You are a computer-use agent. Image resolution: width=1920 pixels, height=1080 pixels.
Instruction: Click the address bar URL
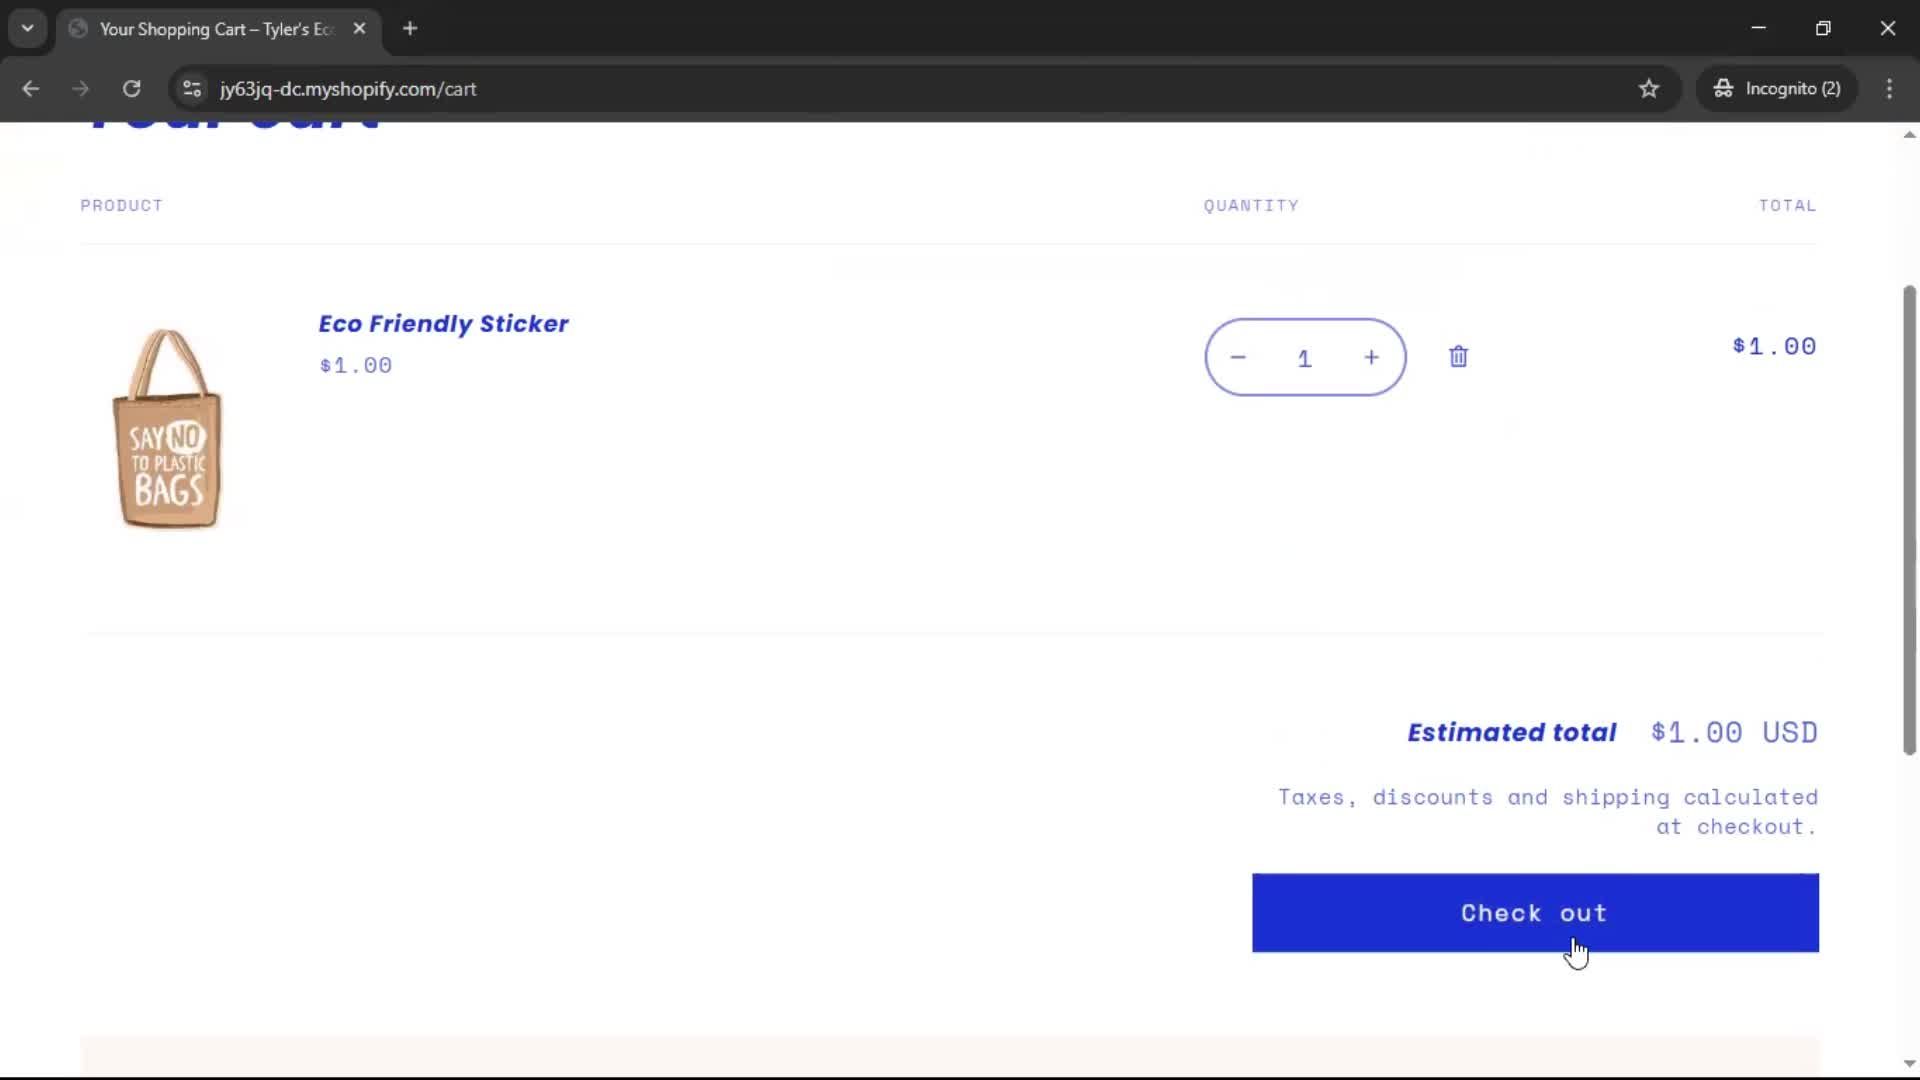click(348, 88)
